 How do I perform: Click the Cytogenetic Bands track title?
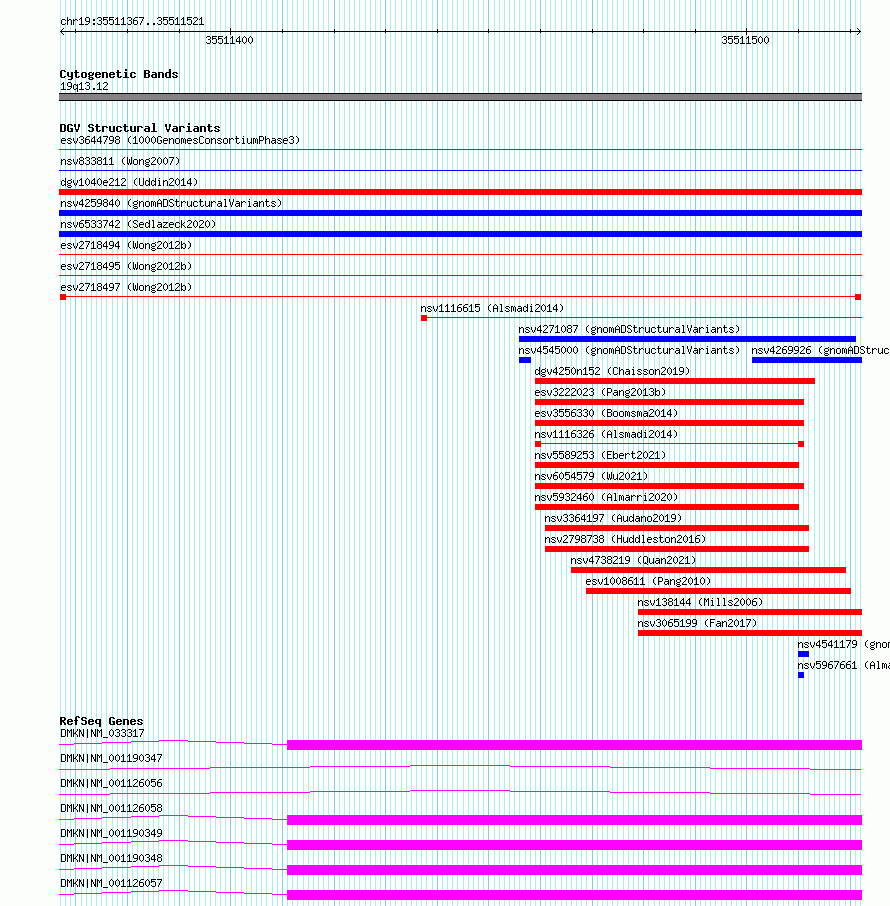119,74
